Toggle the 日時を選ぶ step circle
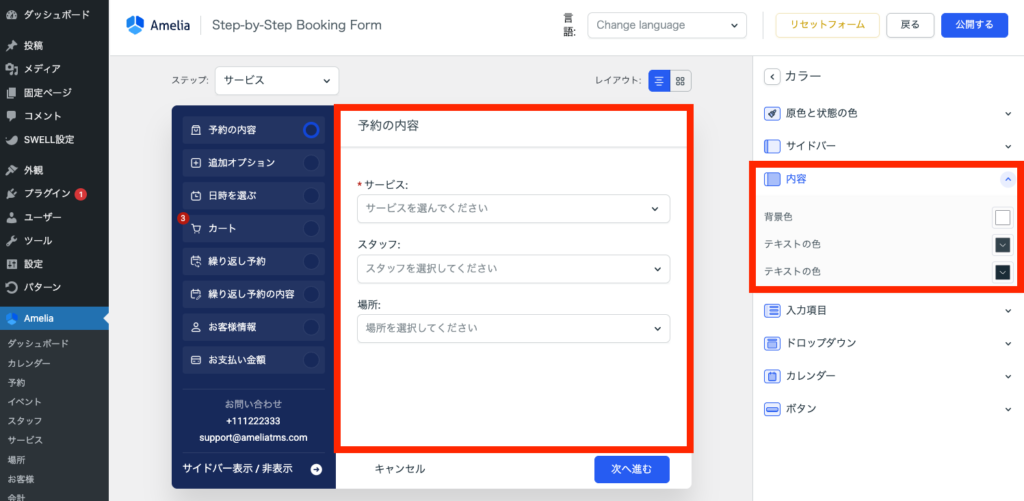 click(x=311, y=196)
